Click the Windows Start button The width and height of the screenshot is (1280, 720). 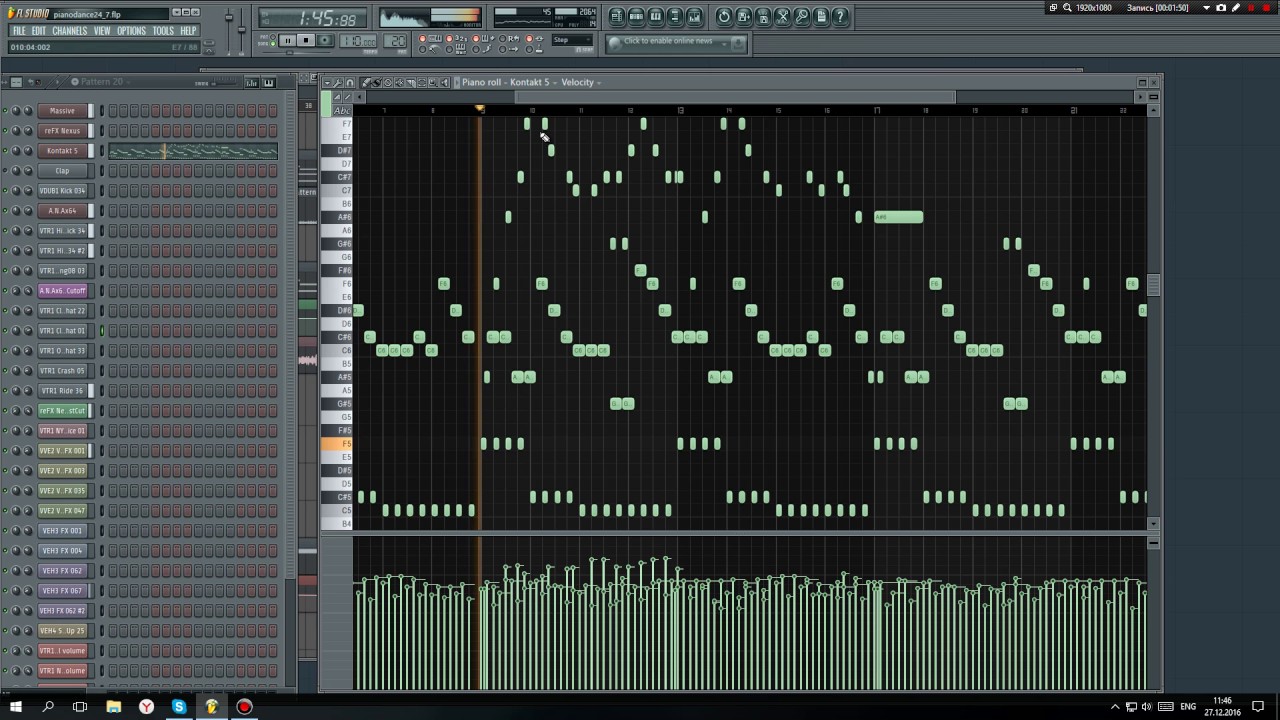pos(16,707)
